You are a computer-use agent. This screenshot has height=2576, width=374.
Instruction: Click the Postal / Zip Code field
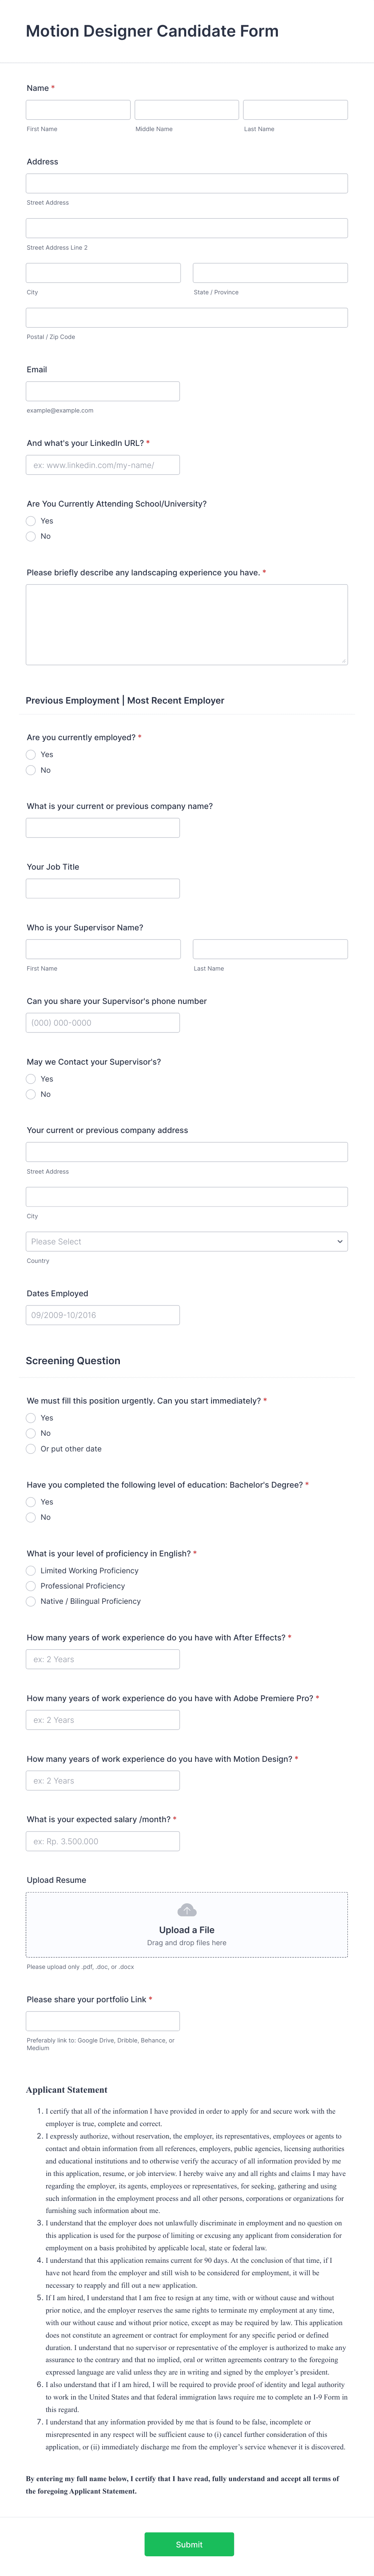pyautogui.click(x=187, y=318)
